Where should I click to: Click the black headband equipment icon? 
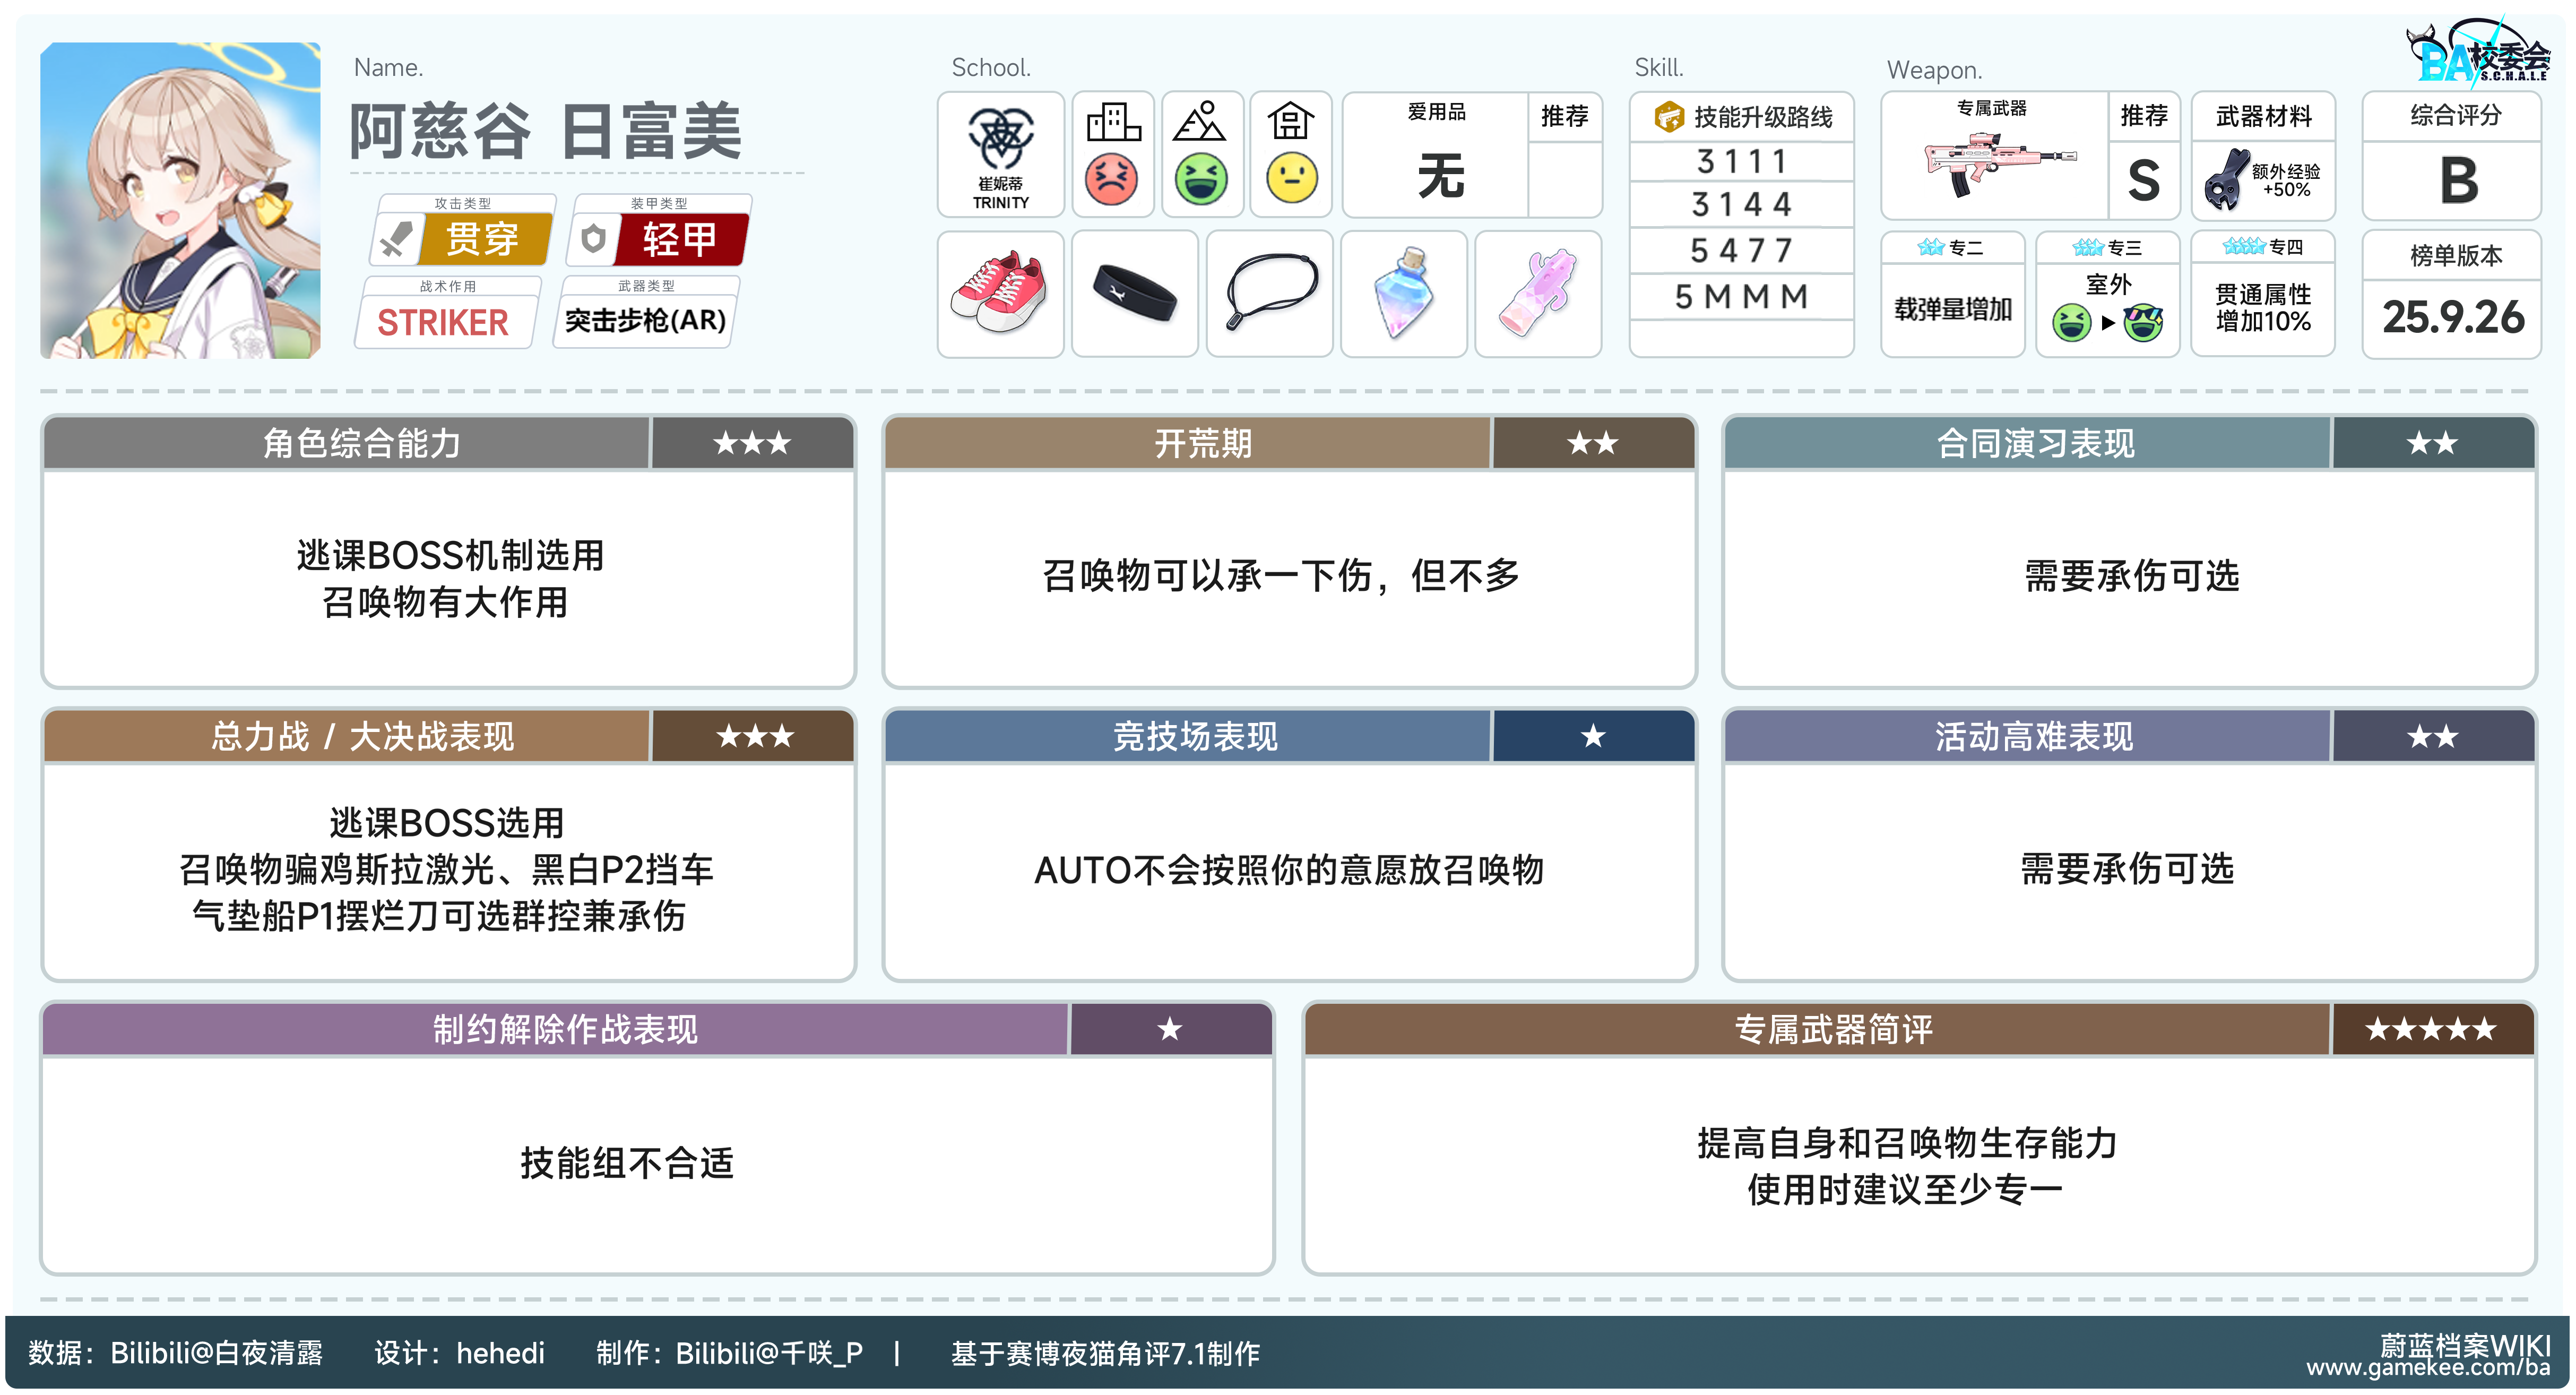pyautogui.click(x=1134, y=293)
